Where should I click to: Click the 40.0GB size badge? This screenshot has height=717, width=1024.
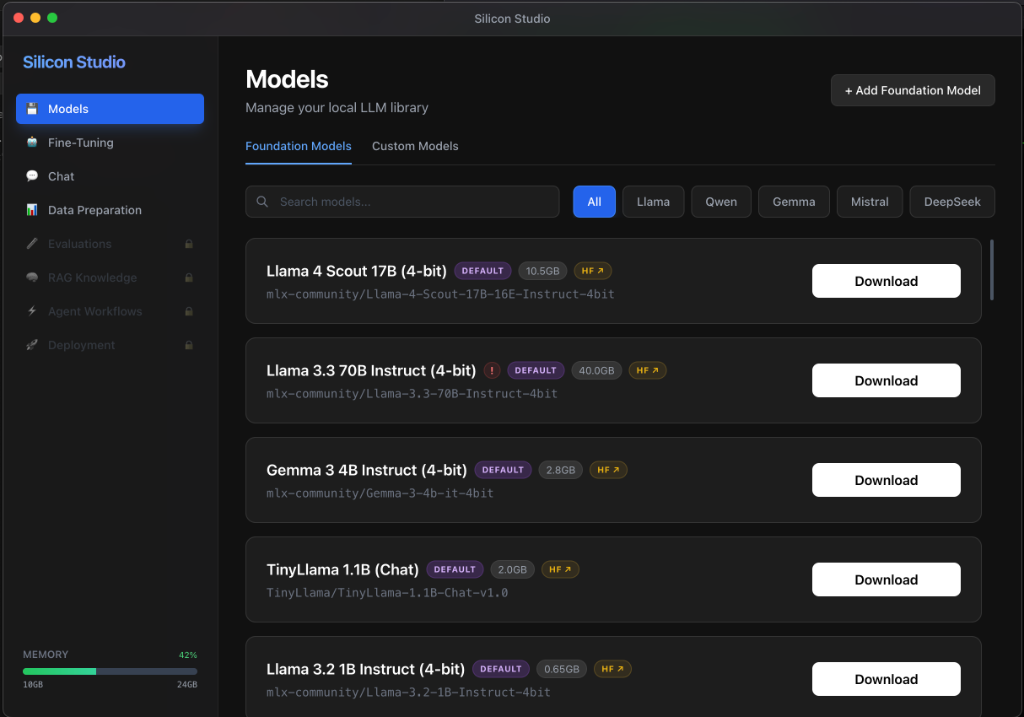(x=596, y=370)
